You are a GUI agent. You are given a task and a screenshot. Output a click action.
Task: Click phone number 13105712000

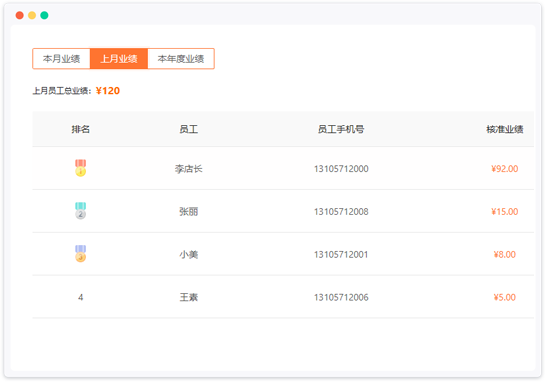[x=341, y=169]
